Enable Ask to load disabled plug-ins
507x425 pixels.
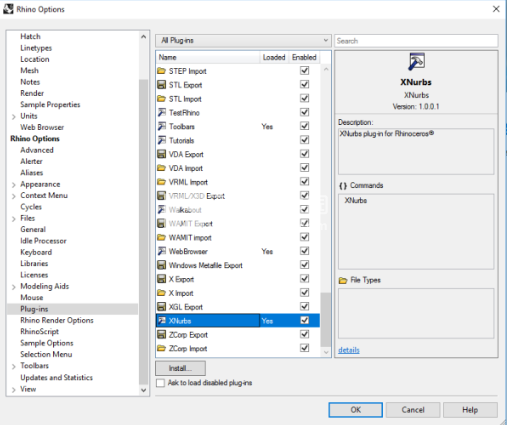160,383
